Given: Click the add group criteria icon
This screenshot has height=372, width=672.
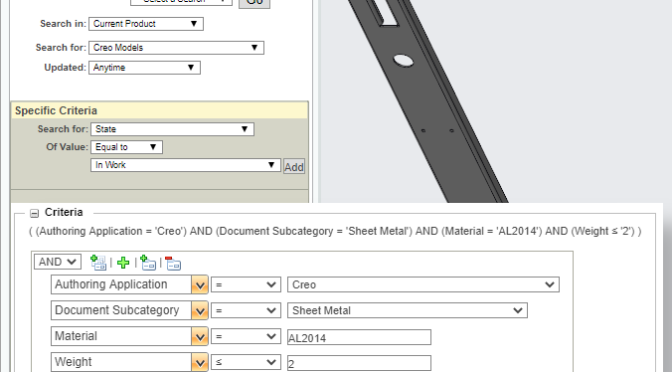Looking at the screenshot, I should [98, 262].
